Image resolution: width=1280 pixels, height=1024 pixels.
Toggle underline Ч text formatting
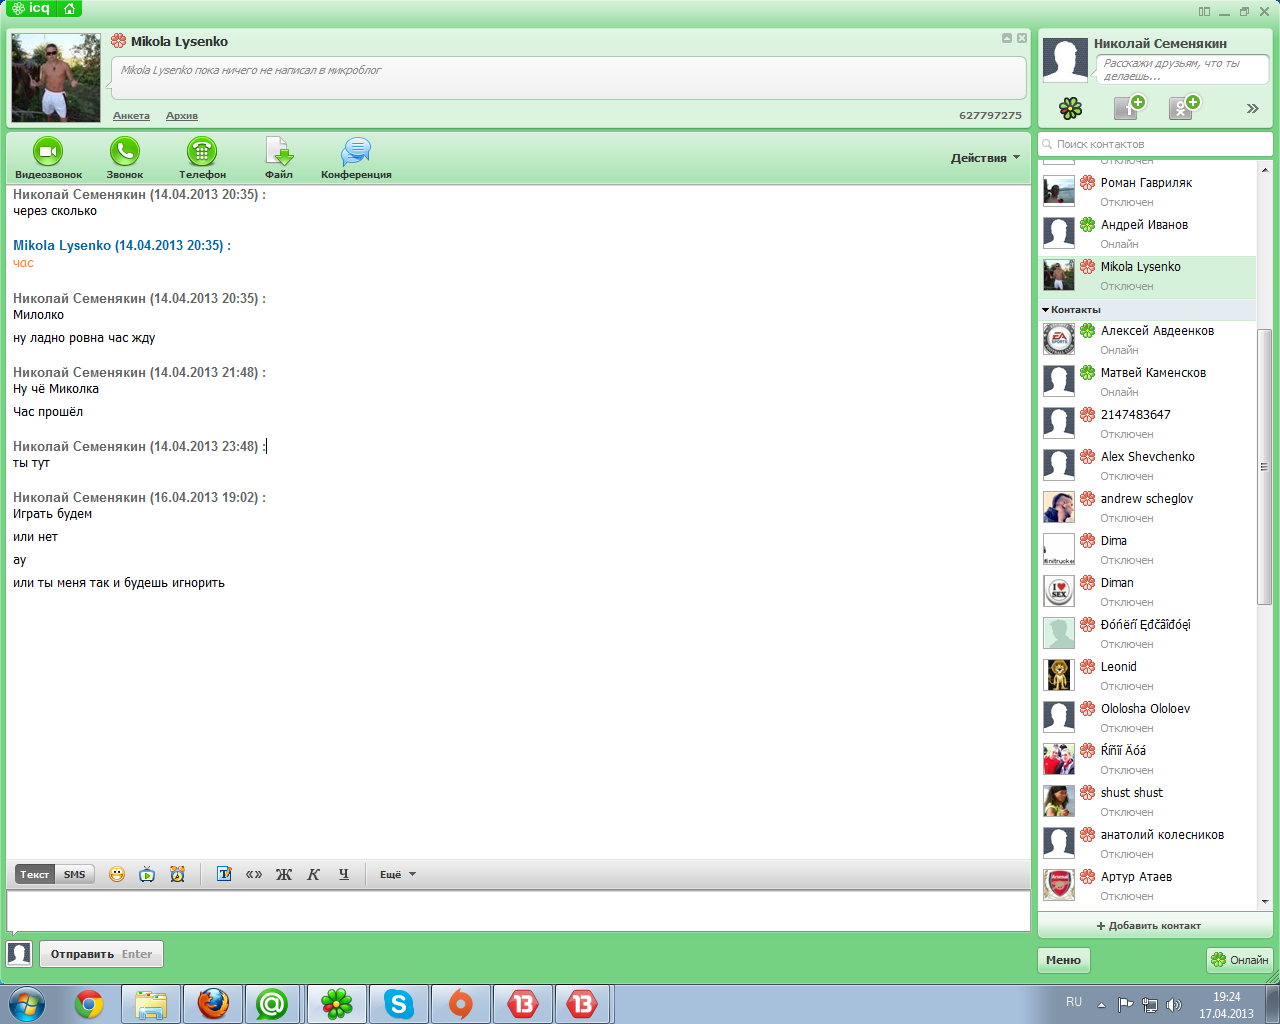coord(344,874)
